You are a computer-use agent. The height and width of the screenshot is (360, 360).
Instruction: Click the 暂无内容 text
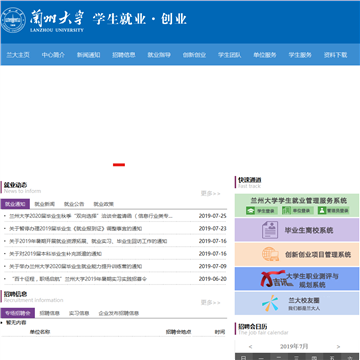pyautogui.click(x=16, y=323)
